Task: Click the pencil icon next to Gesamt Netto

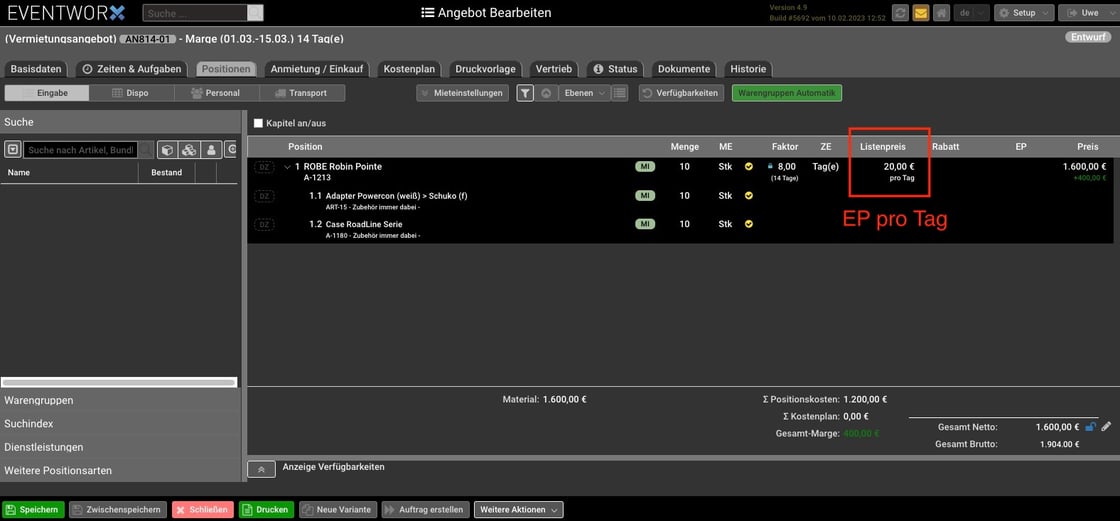Action: 1106,427
